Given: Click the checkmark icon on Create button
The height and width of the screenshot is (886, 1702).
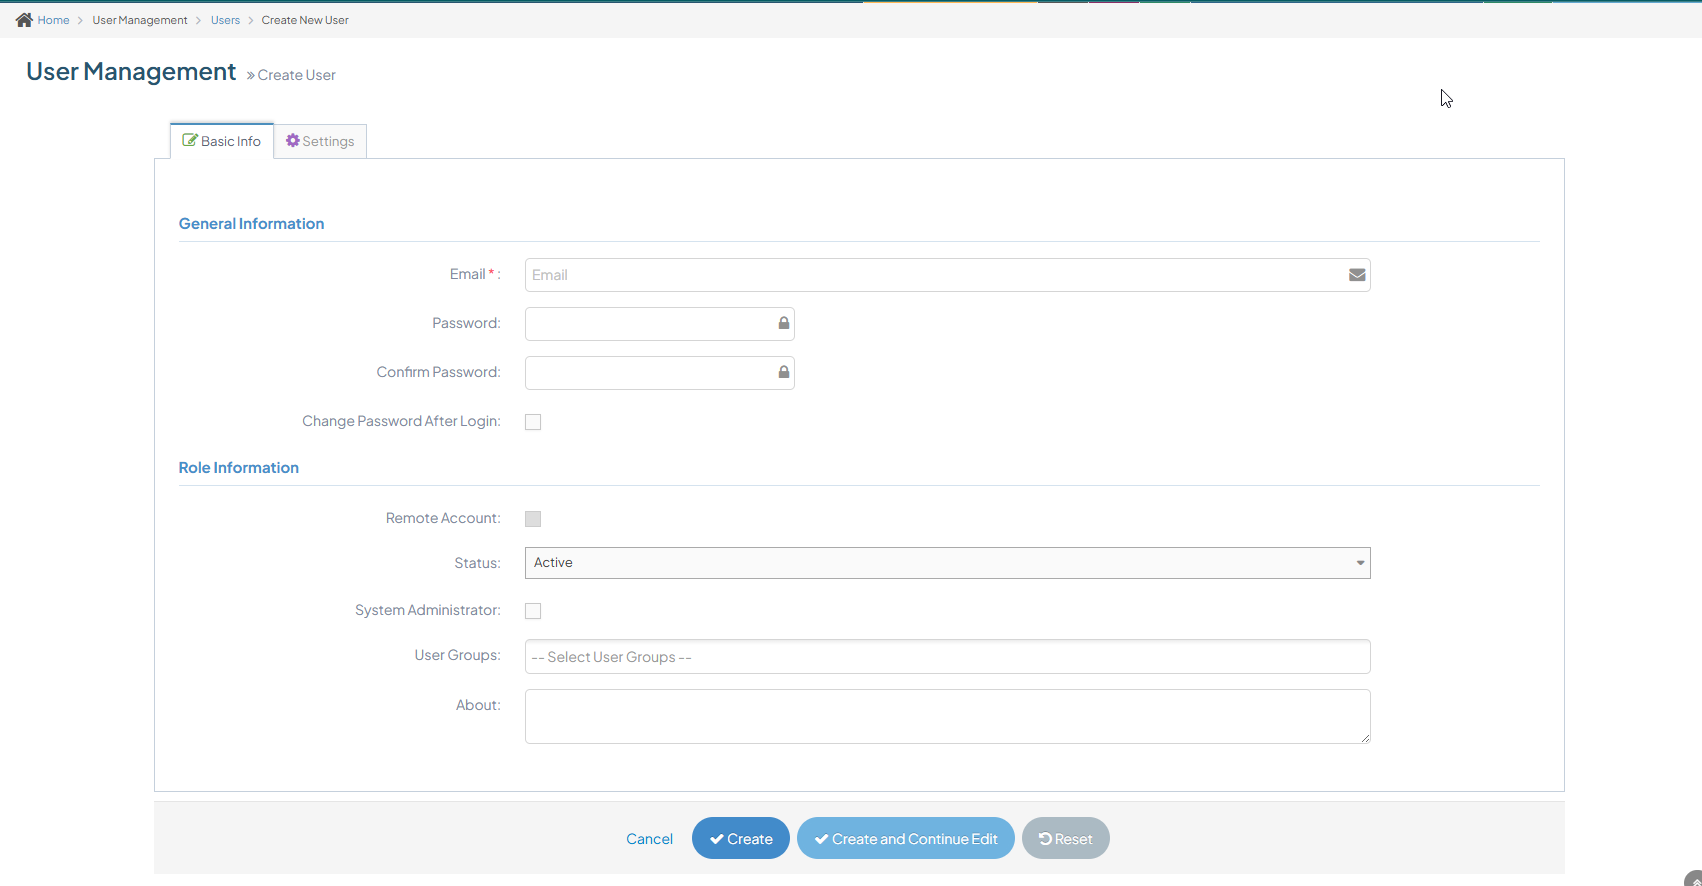Looking at the screenshot, I should [x=716, y=839].
